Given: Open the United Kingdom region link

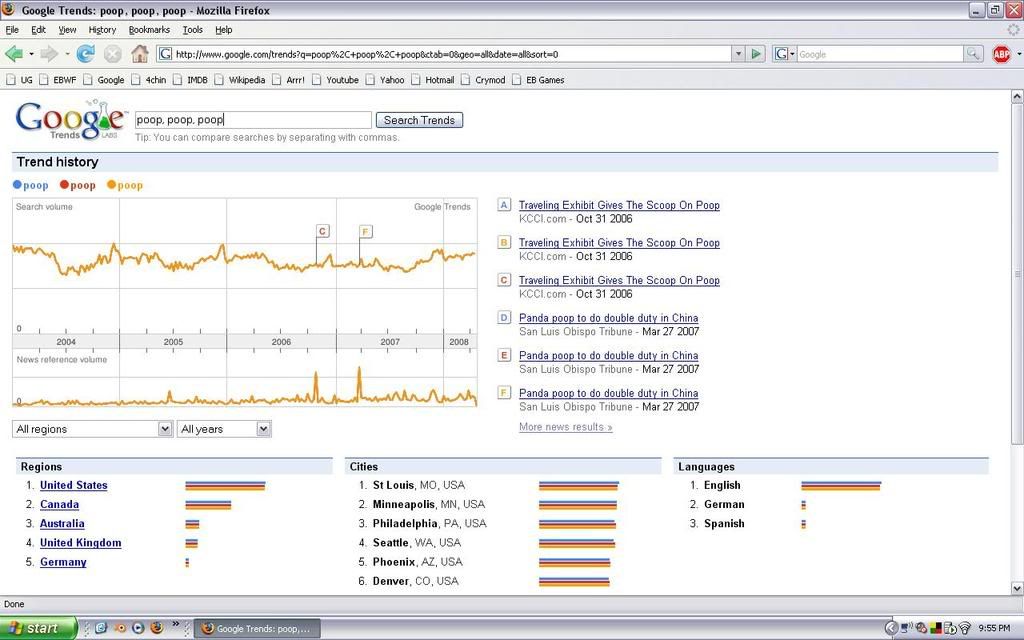Looking at the screenshot, I should click(x=80, y=543).
